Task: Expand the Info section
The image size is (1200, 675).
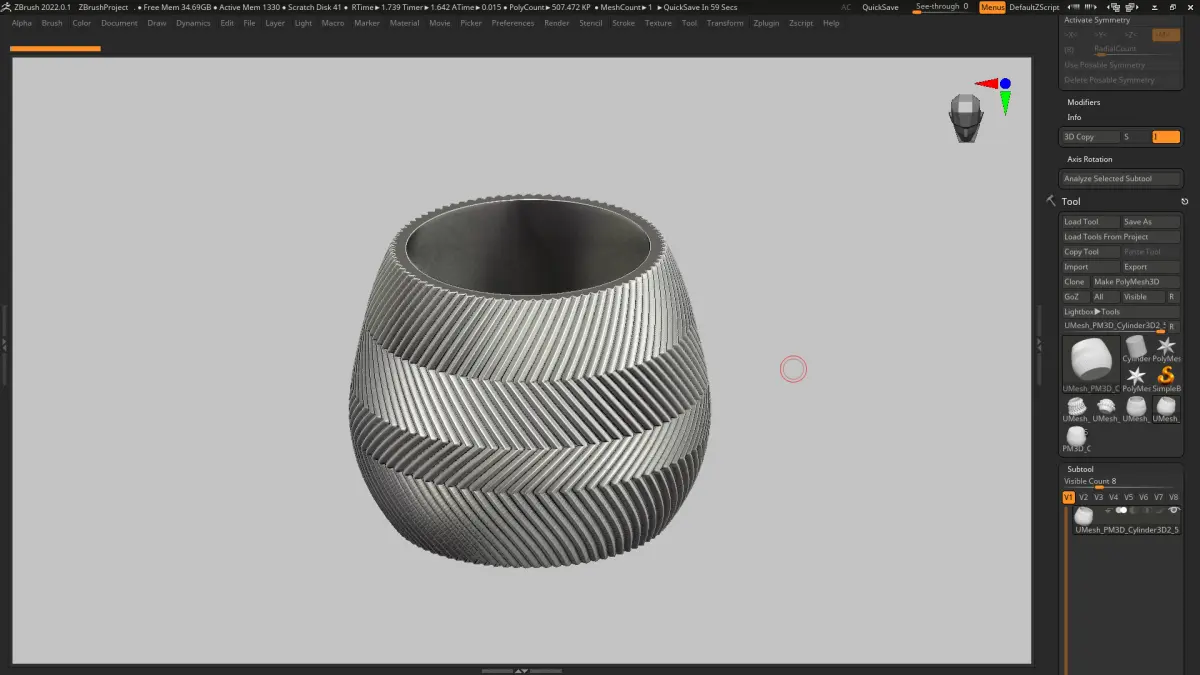Action: tap(1074, 117)
